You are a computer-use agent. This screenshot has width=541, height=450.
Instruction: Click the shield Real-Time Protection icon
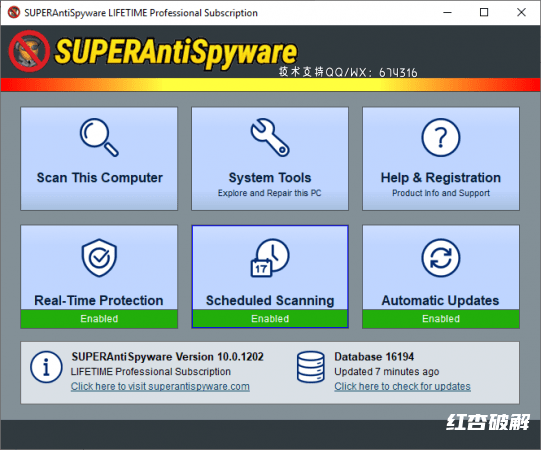(x=99, y=257)
